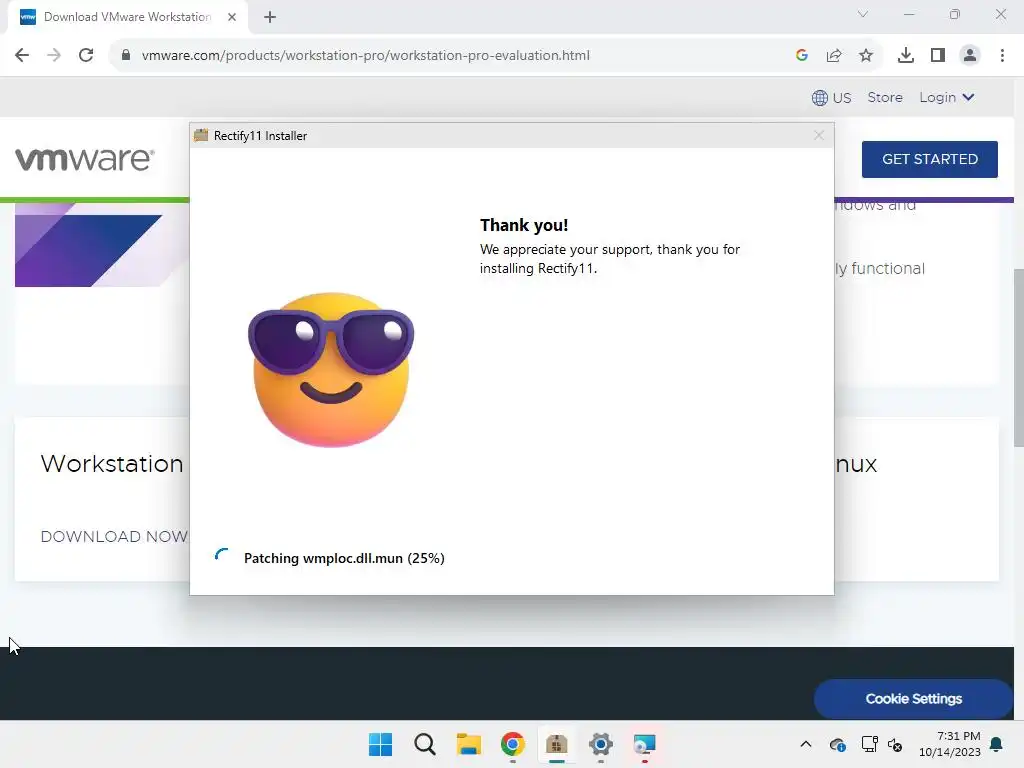Click the DOWNLOAD NOW link
The image size is (1024, 768).
[114, 537]
